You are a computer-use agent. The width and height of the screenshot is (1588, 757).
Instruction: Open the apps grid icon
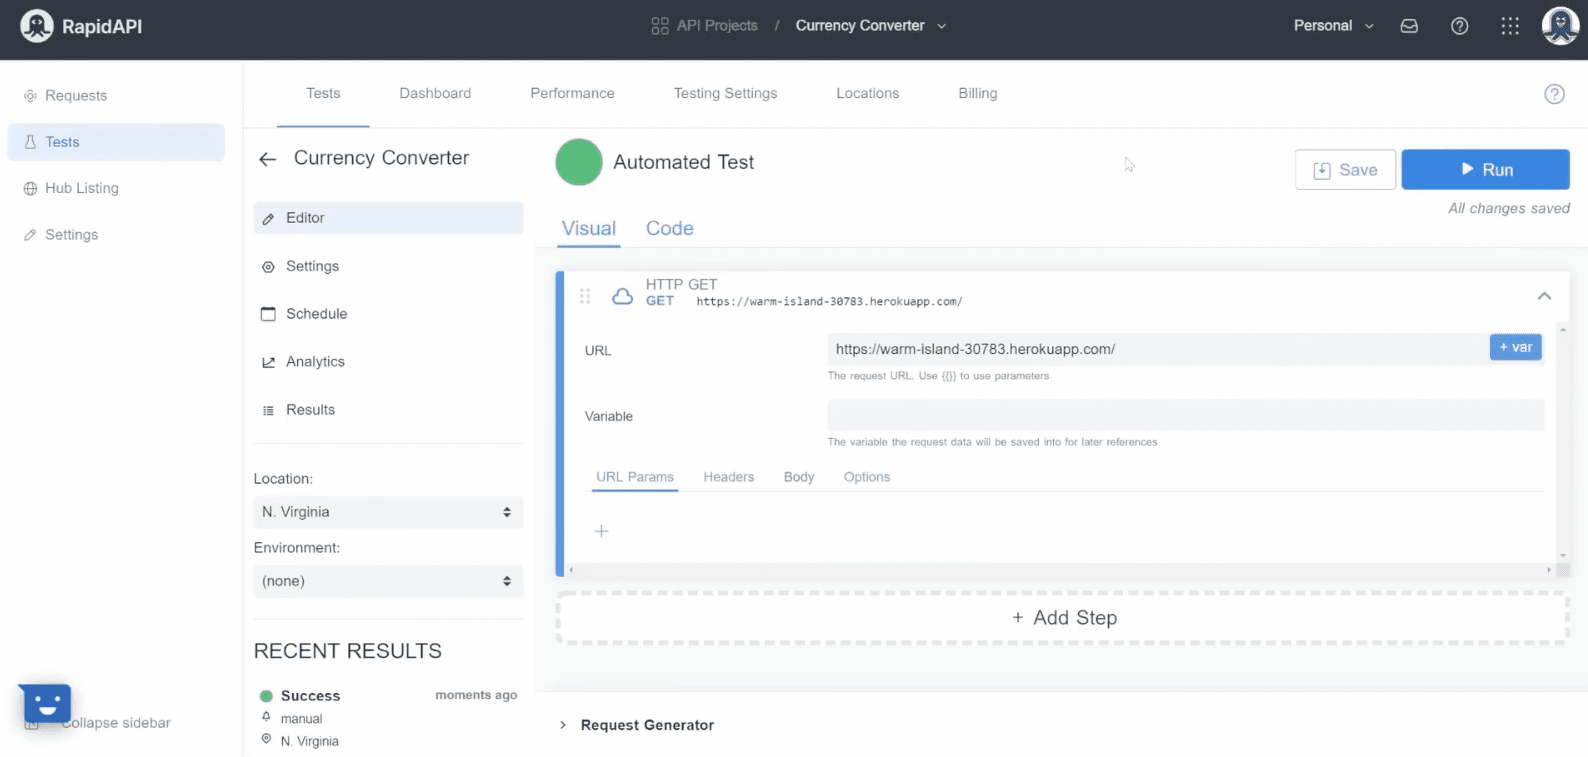pyautogui.click(x=1510, y=26)
